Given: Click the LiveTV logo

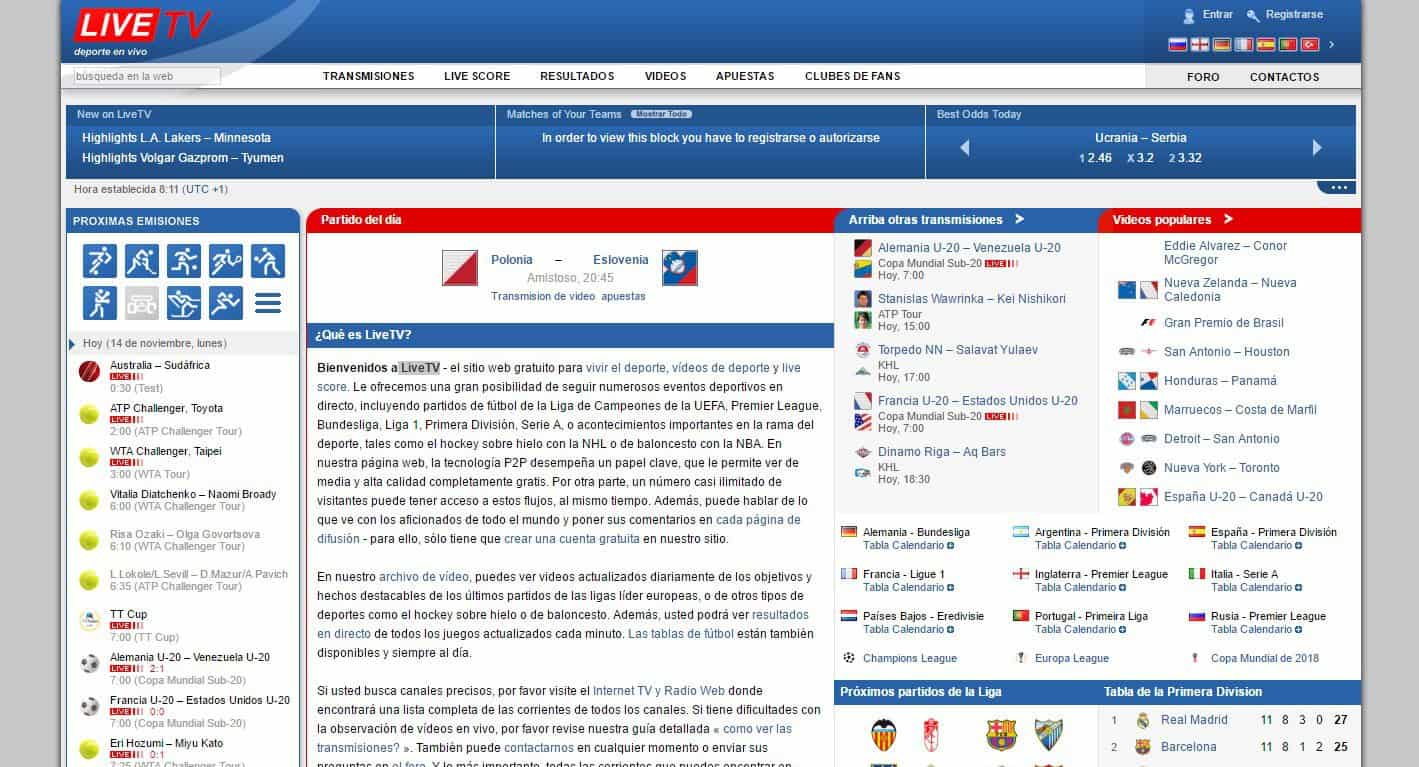Looking at the screenshot, I should pos(142,31).
